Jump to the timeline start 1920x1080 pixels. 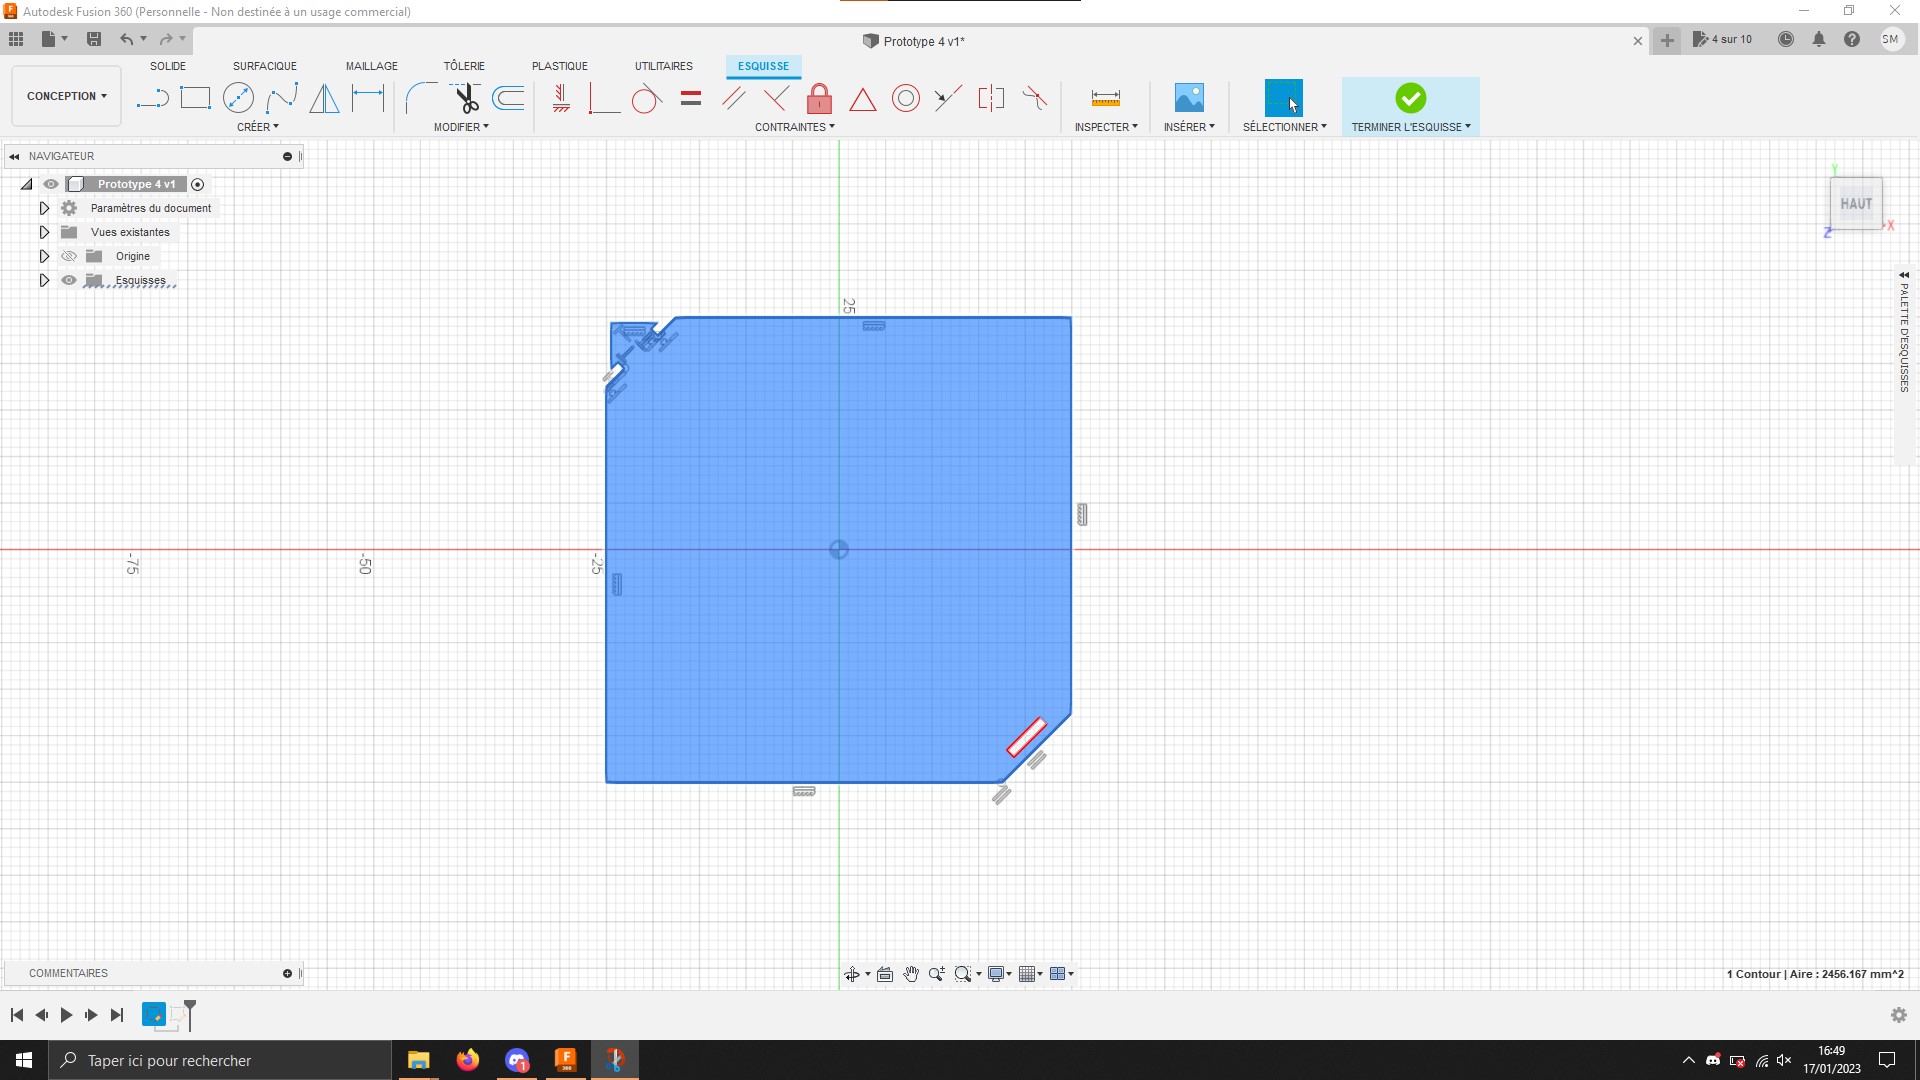(x=17, y=1015)
